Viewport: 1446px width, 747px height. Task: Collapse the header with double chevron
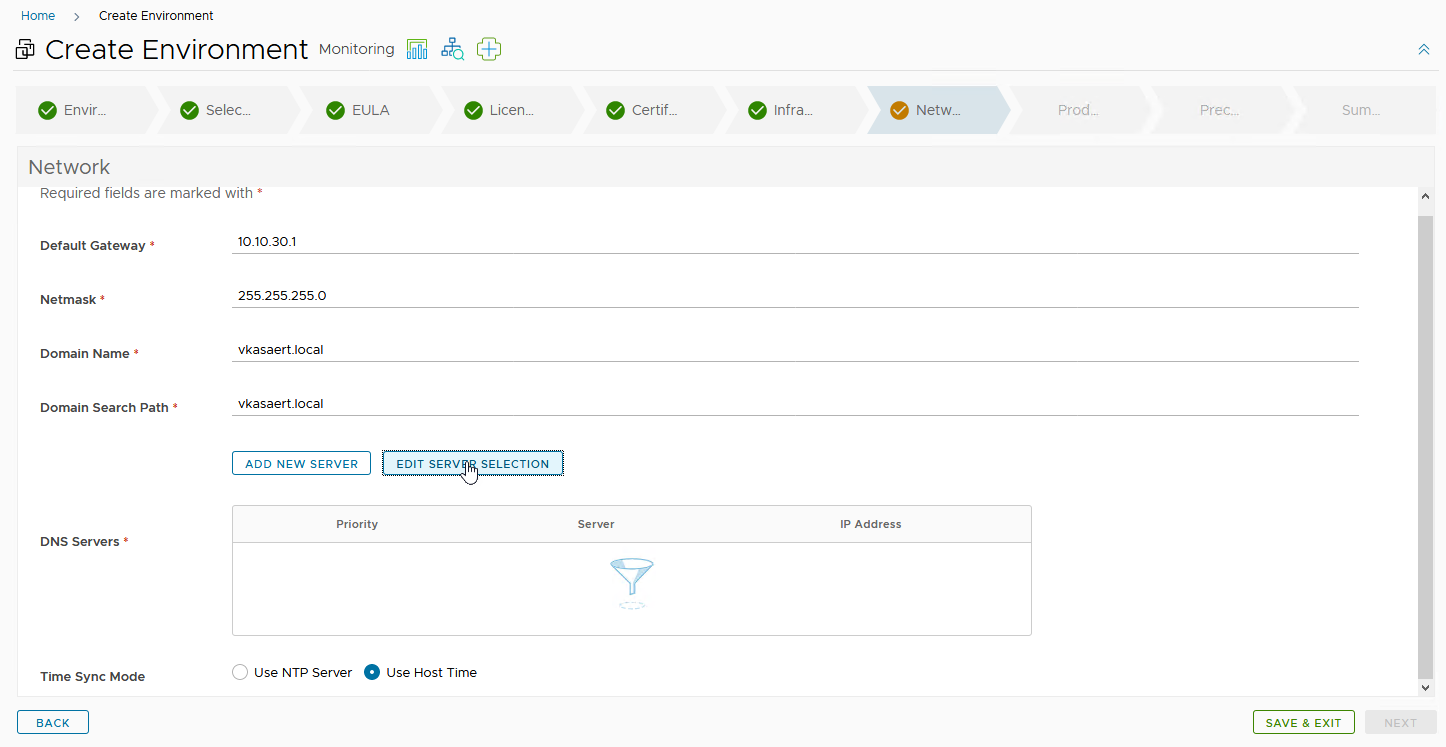tap(1423, 49)
